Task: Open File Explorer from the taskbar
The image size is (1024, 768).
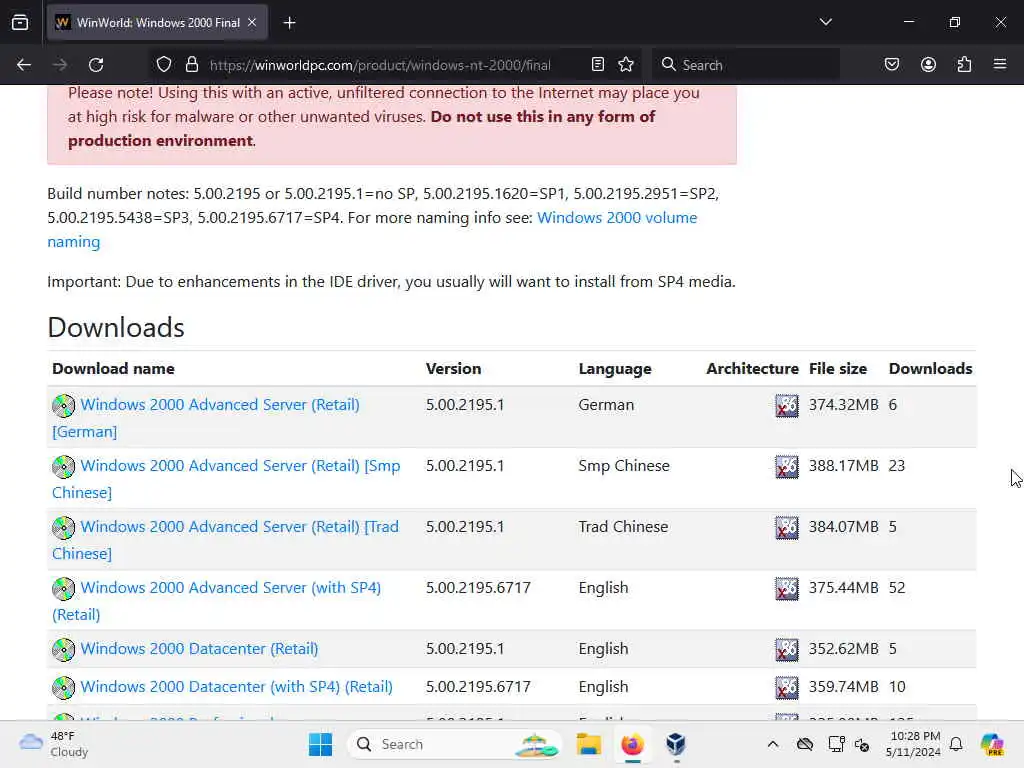Action: pyautogui.click(x=588, y=744)
